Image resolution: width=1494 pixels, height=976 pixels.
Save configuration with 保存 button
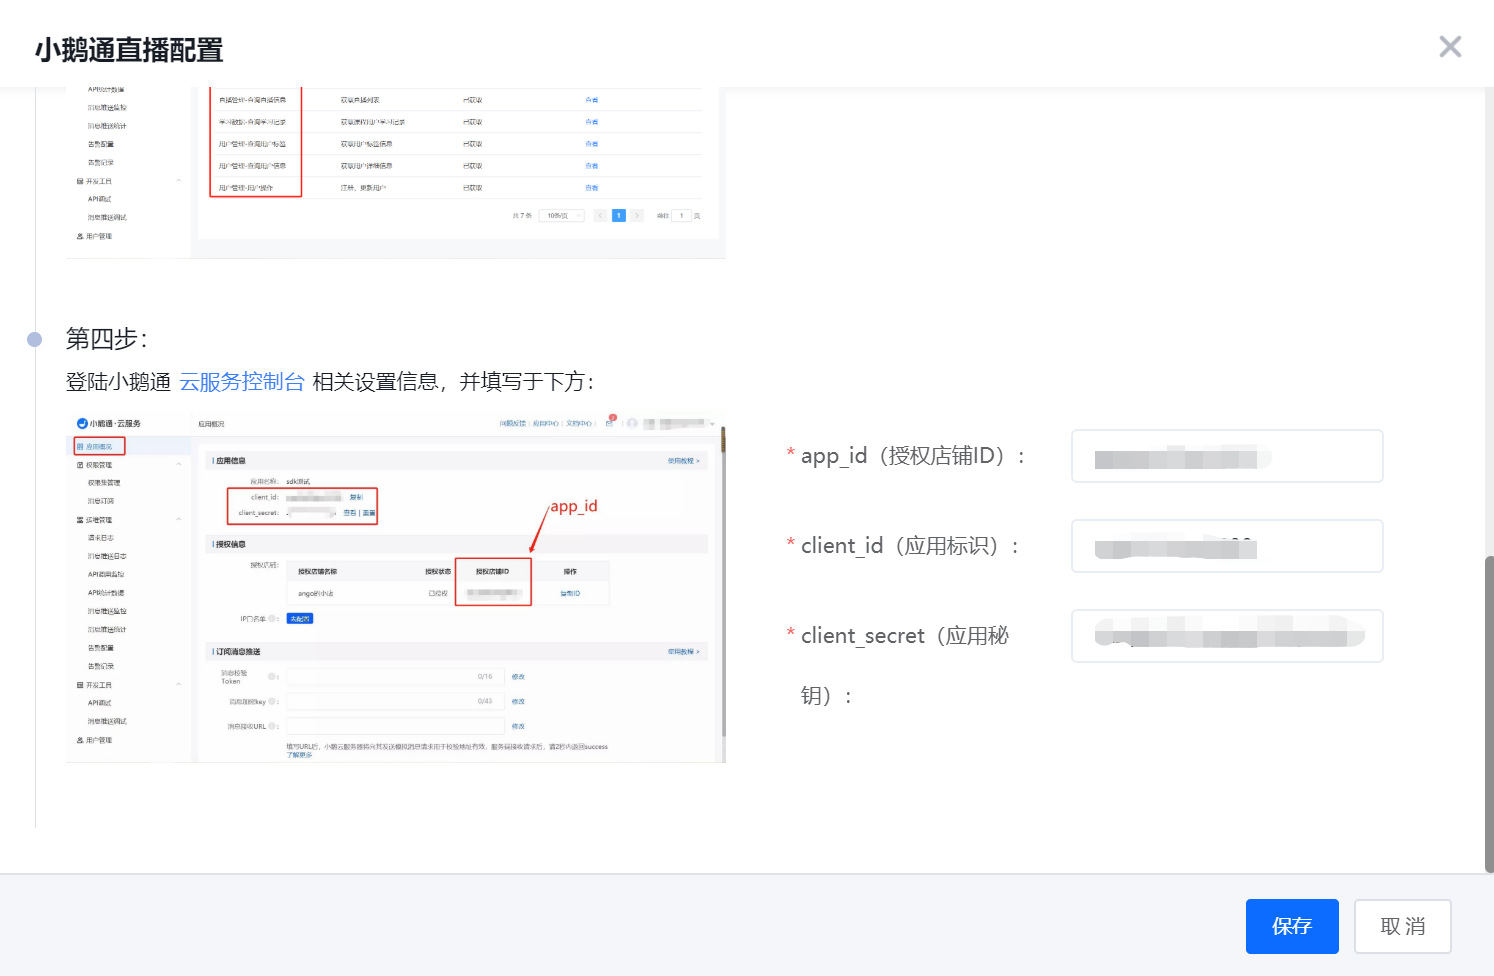[1292, 926]
